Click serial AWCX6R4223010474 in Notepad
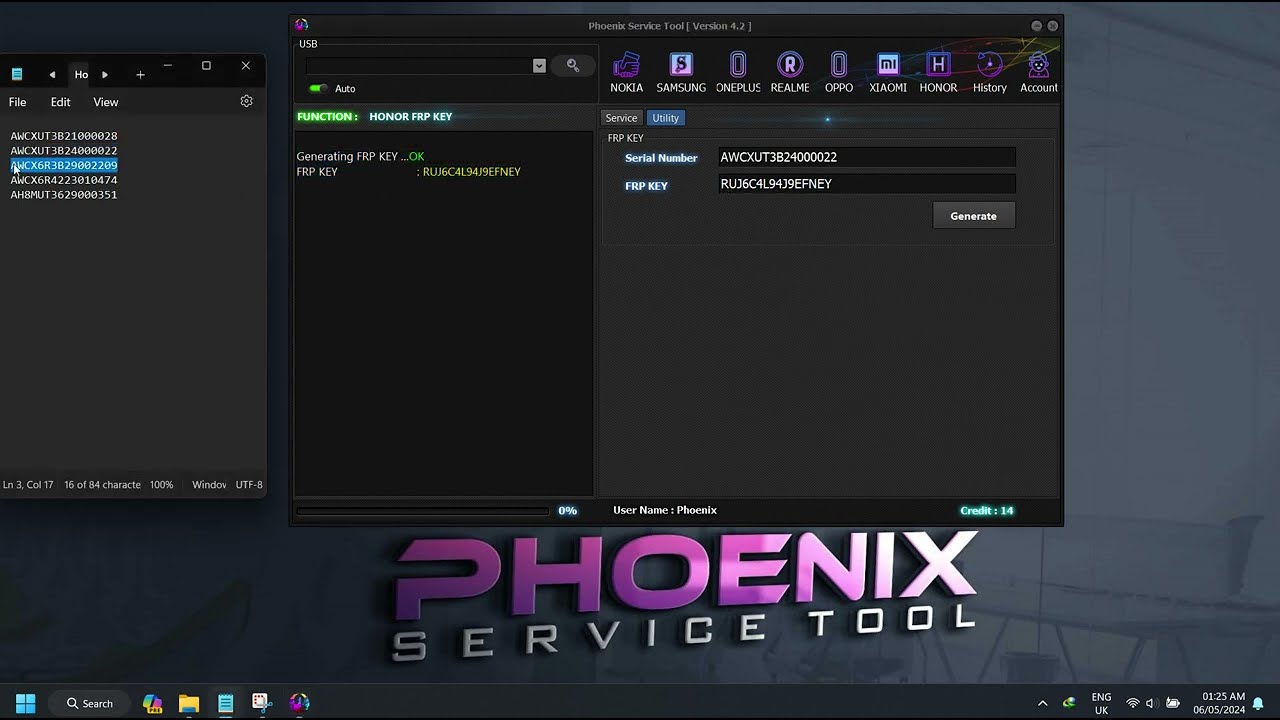1280x720 pixels. (x=64, y=180)
